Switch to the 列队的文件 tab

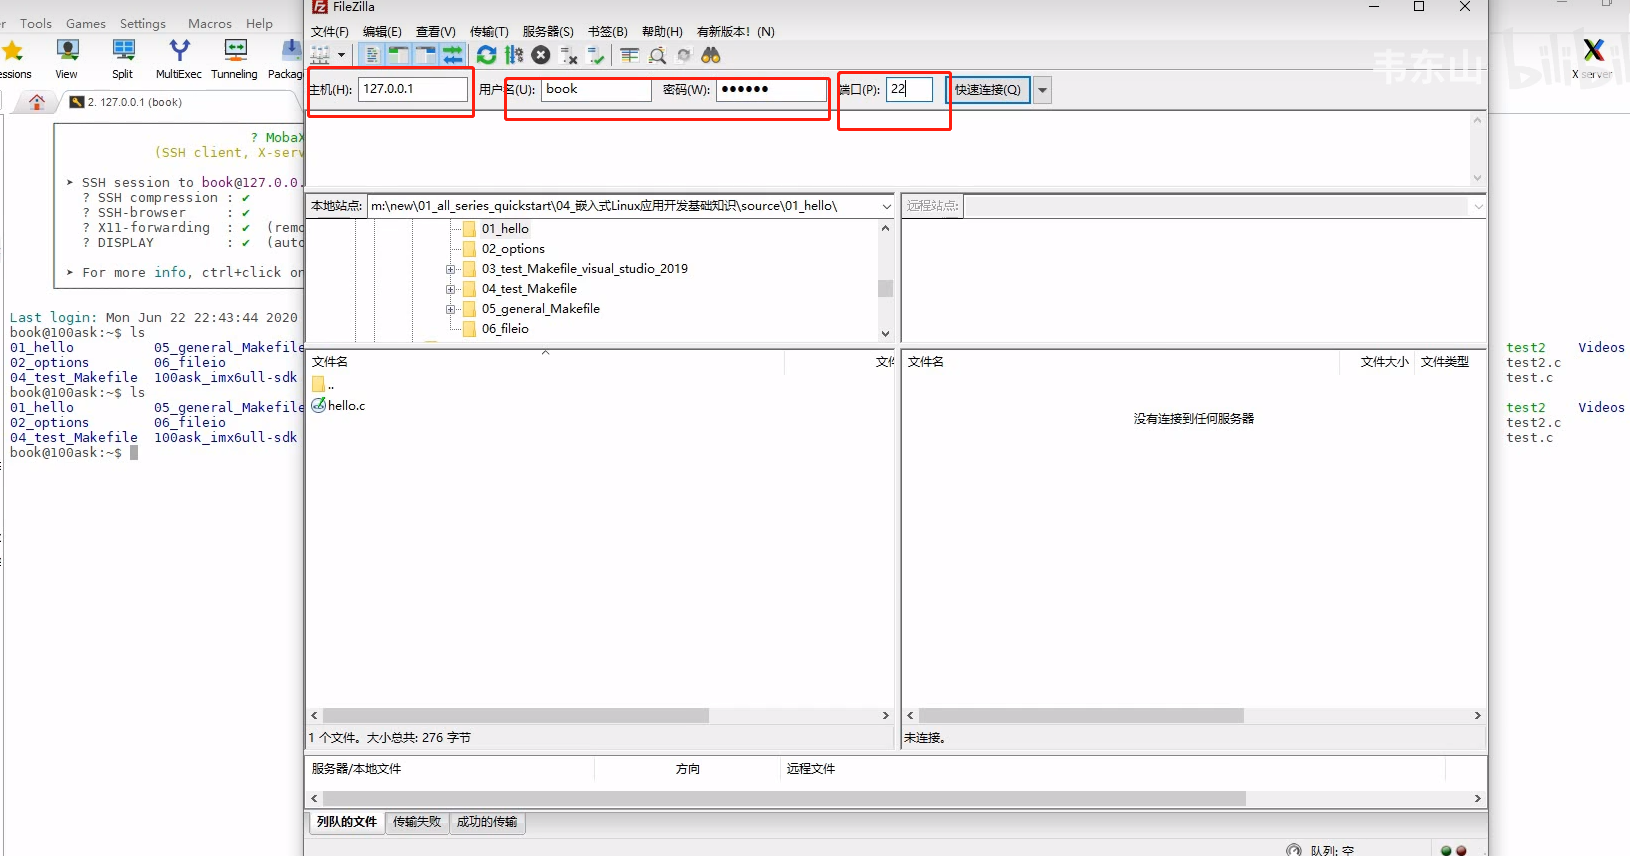click(x=346, y=822)
